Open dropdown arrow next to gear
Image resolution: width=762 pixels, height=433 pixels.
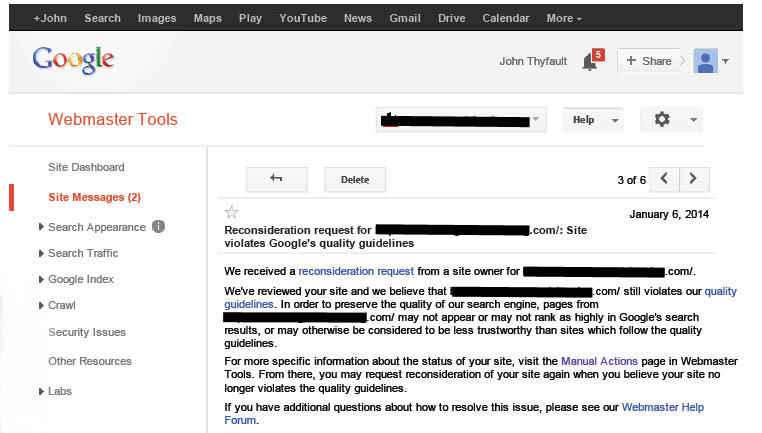693,120
